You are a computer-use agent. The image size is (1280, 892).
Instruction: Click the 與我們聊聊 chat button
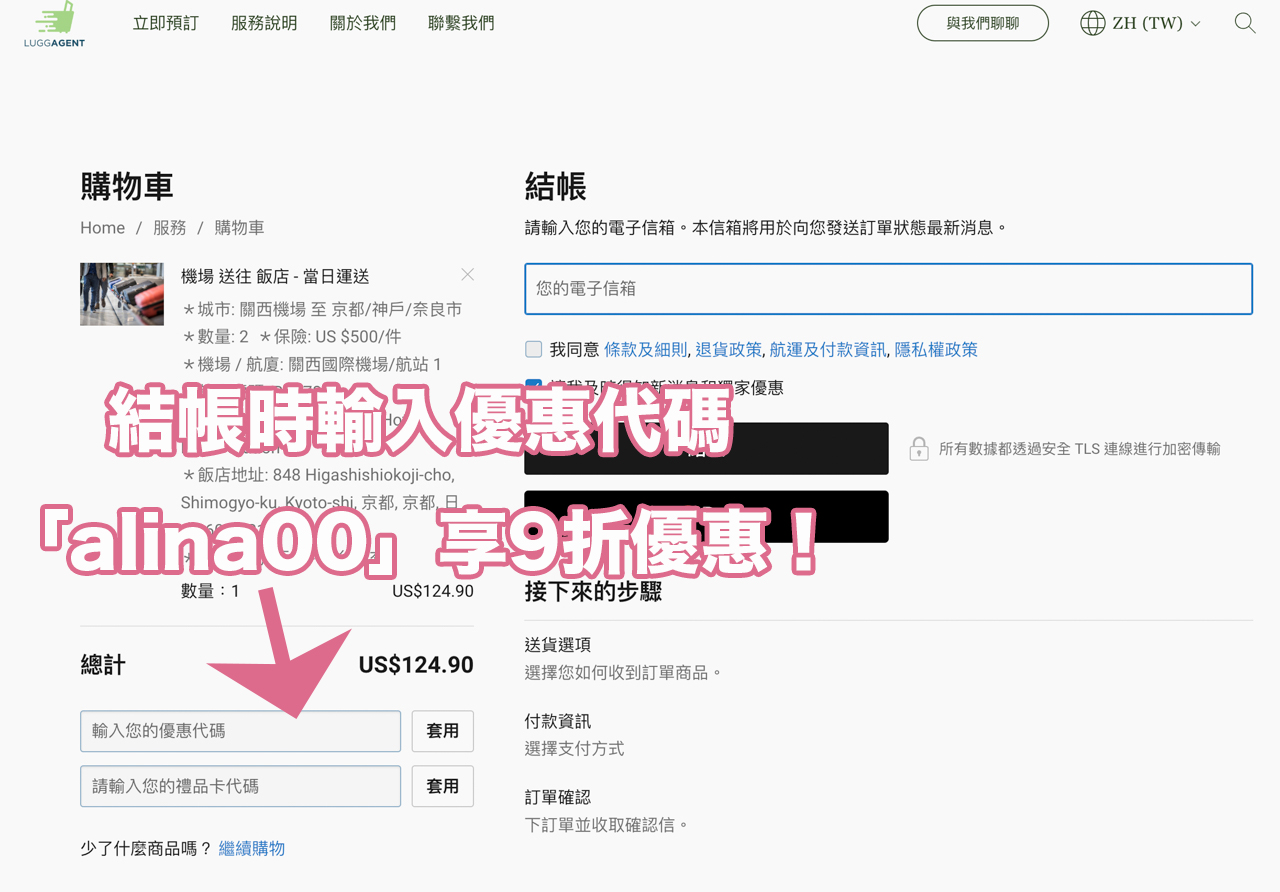983,23
